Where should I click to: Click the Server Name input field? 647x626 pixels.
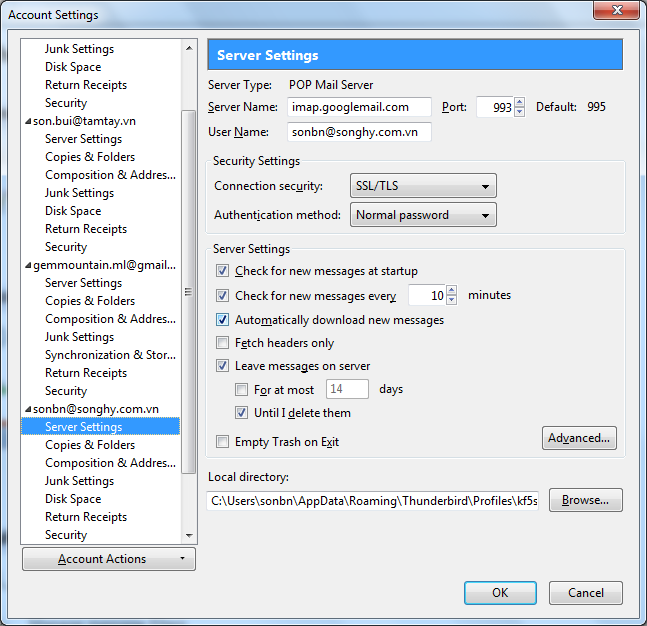pos(359,107)
